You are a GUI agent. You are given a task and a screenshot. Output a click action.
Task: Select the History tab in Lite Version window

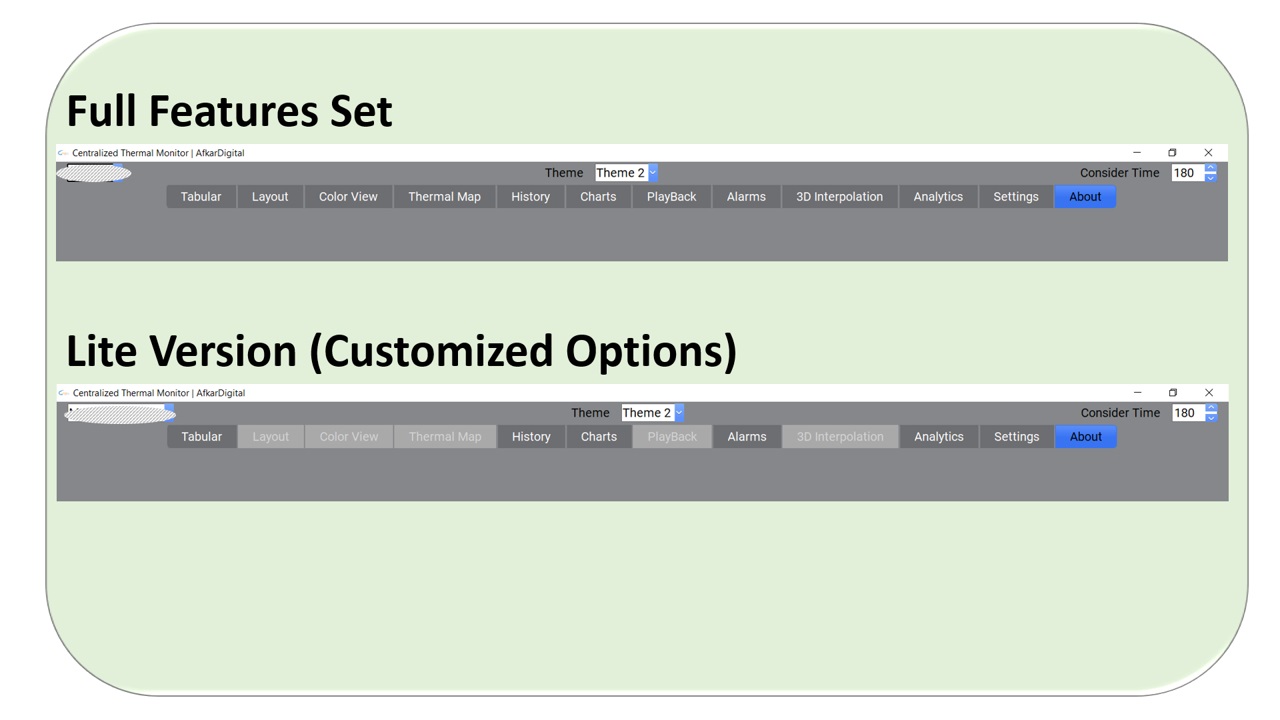(531, 437)
